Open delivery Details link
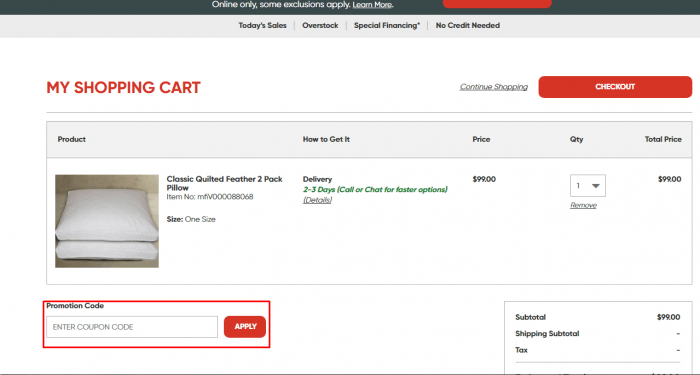The width and height of the screenshot is (700, 375). coord(317,200)
